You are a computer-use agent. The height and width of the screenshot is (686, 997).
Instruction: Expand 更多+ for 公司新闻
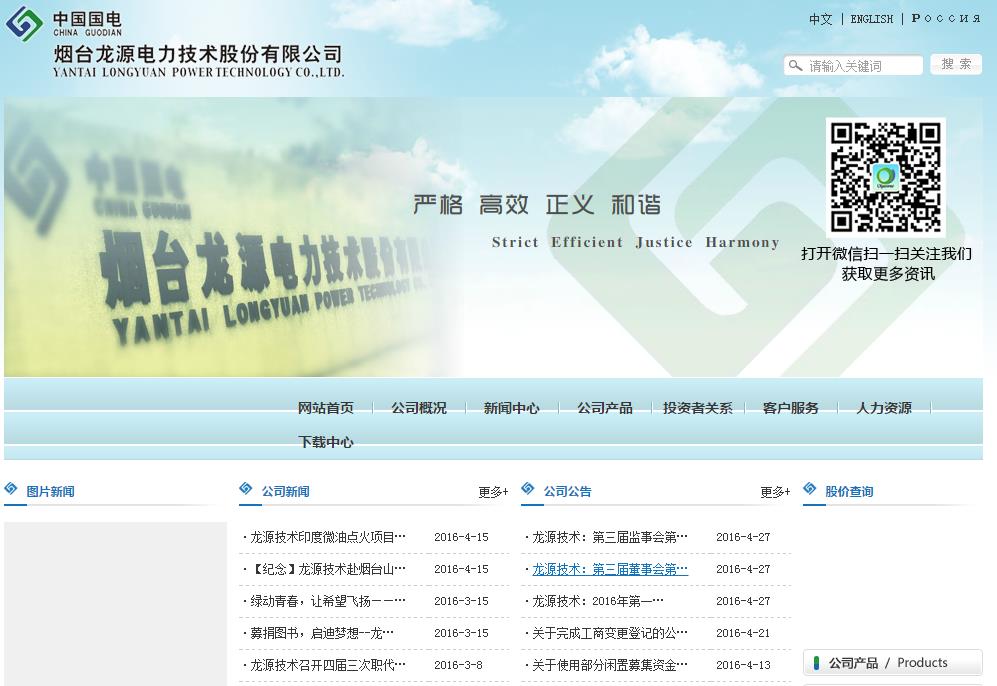(x=493, y=492)
